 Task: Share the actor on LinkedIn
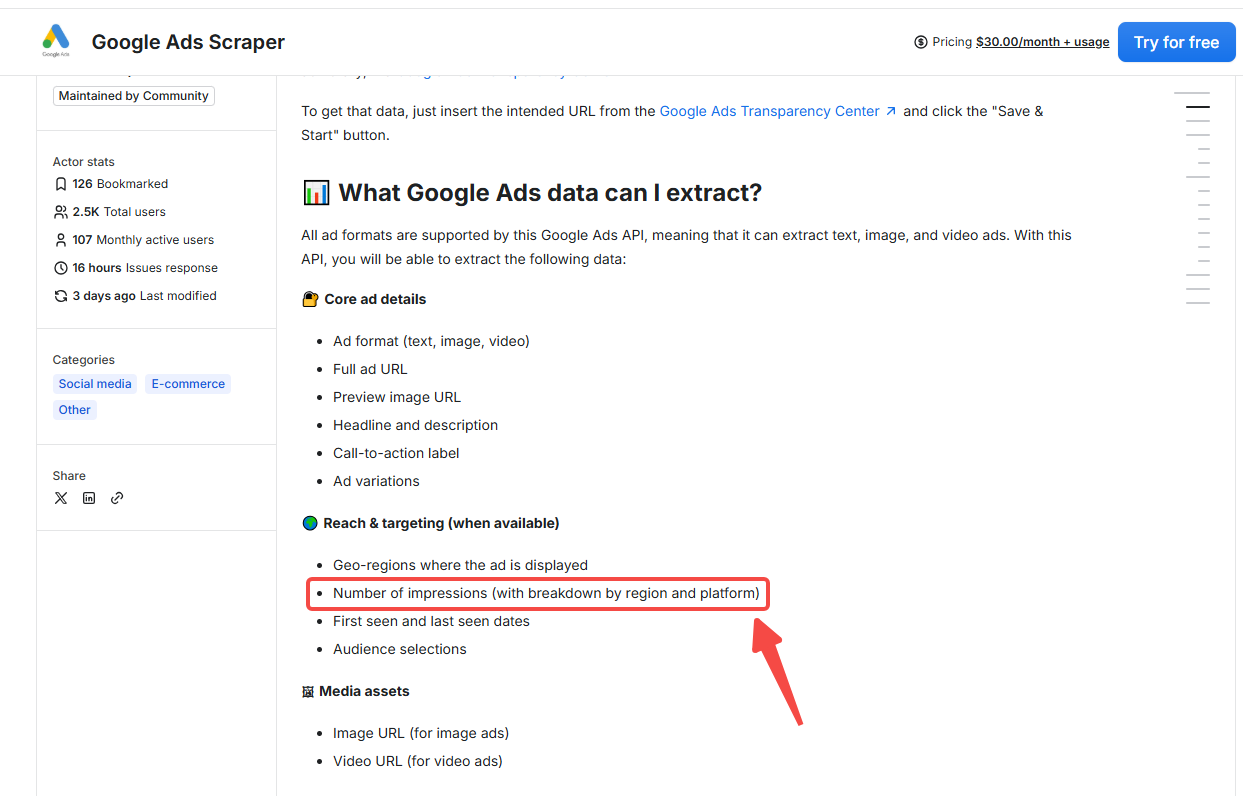point(89,497)
